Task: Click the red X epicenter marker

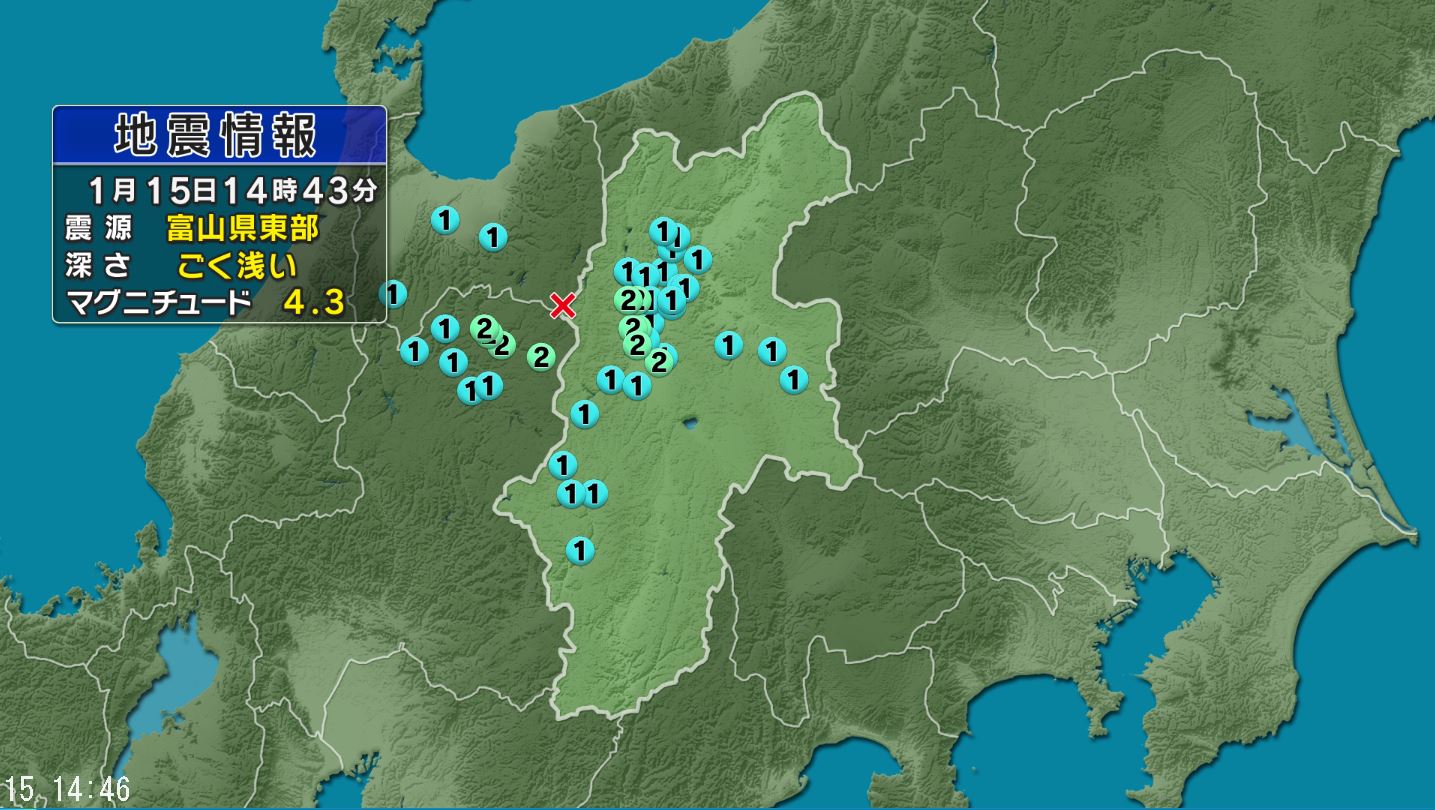Action: pos(563,305)
